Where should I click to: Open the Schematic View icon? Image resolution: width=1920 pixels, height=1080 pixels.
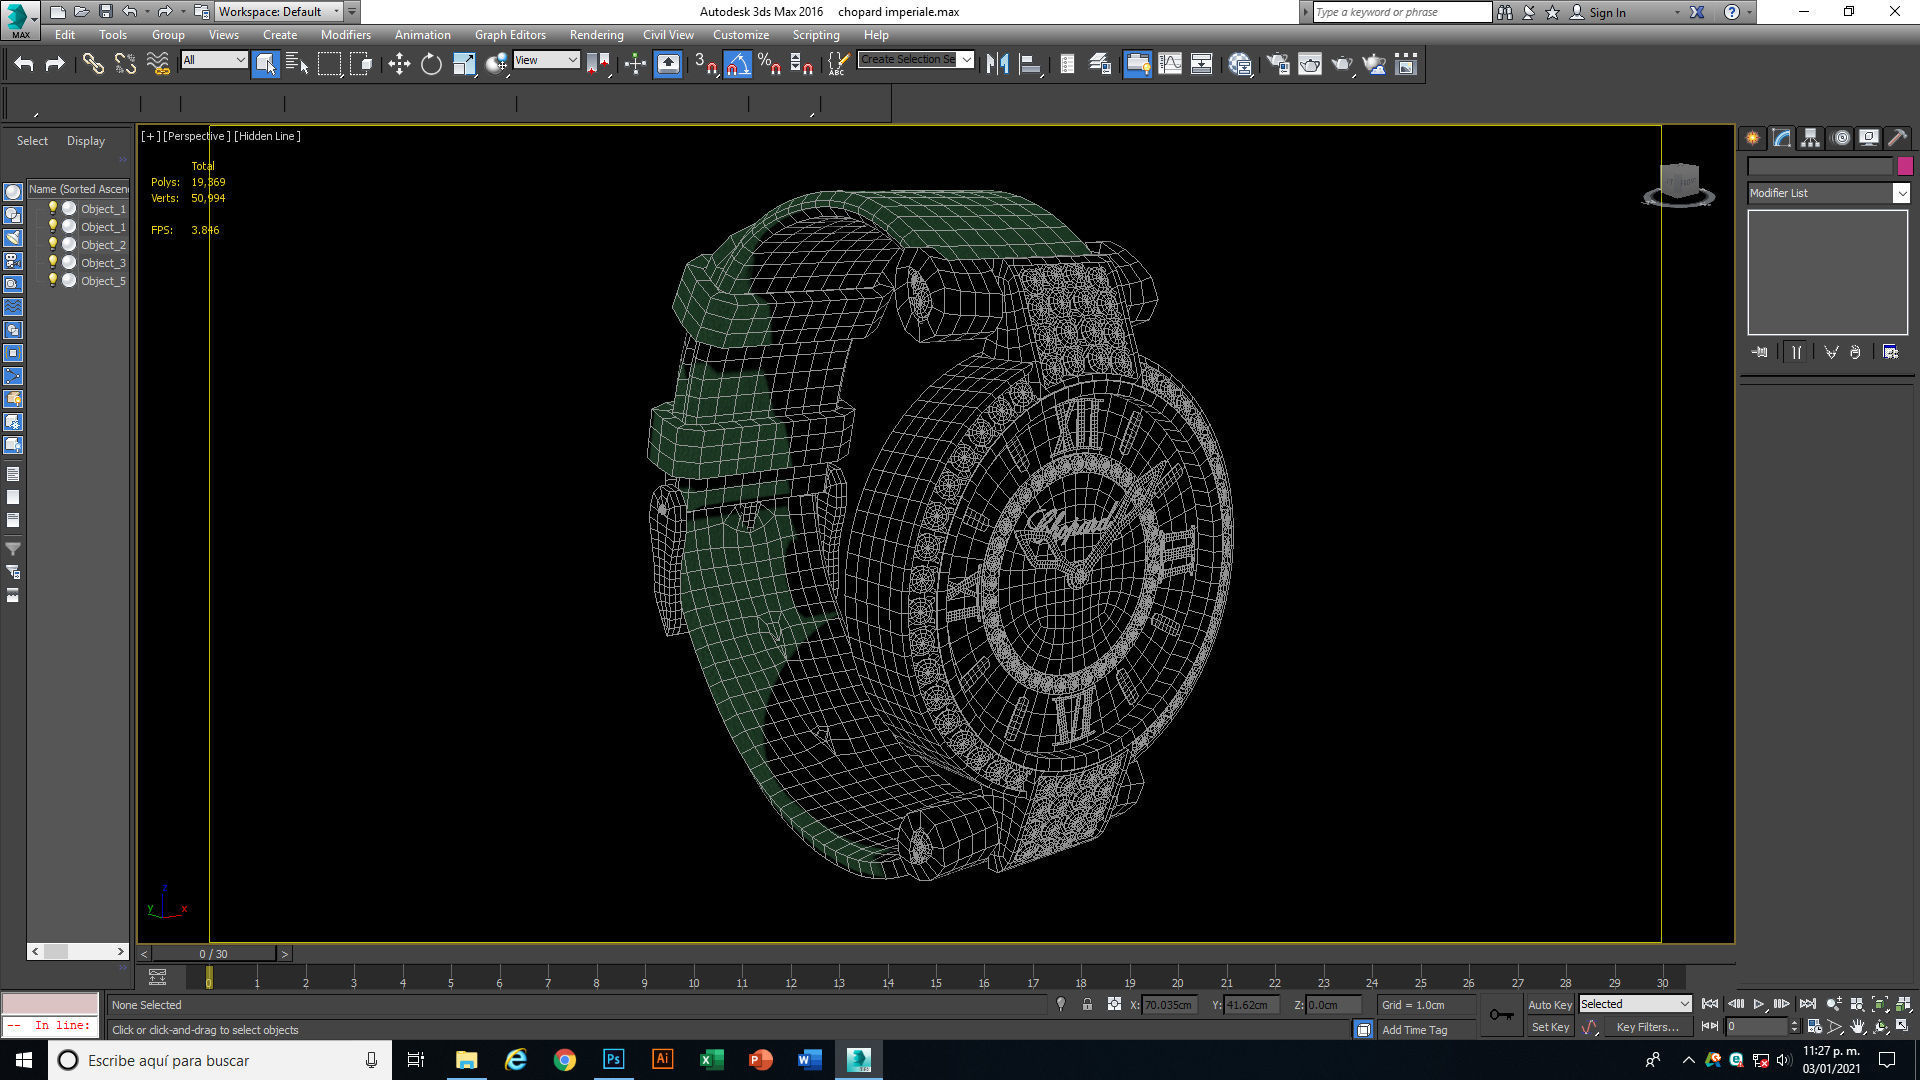coord(1202,64)
